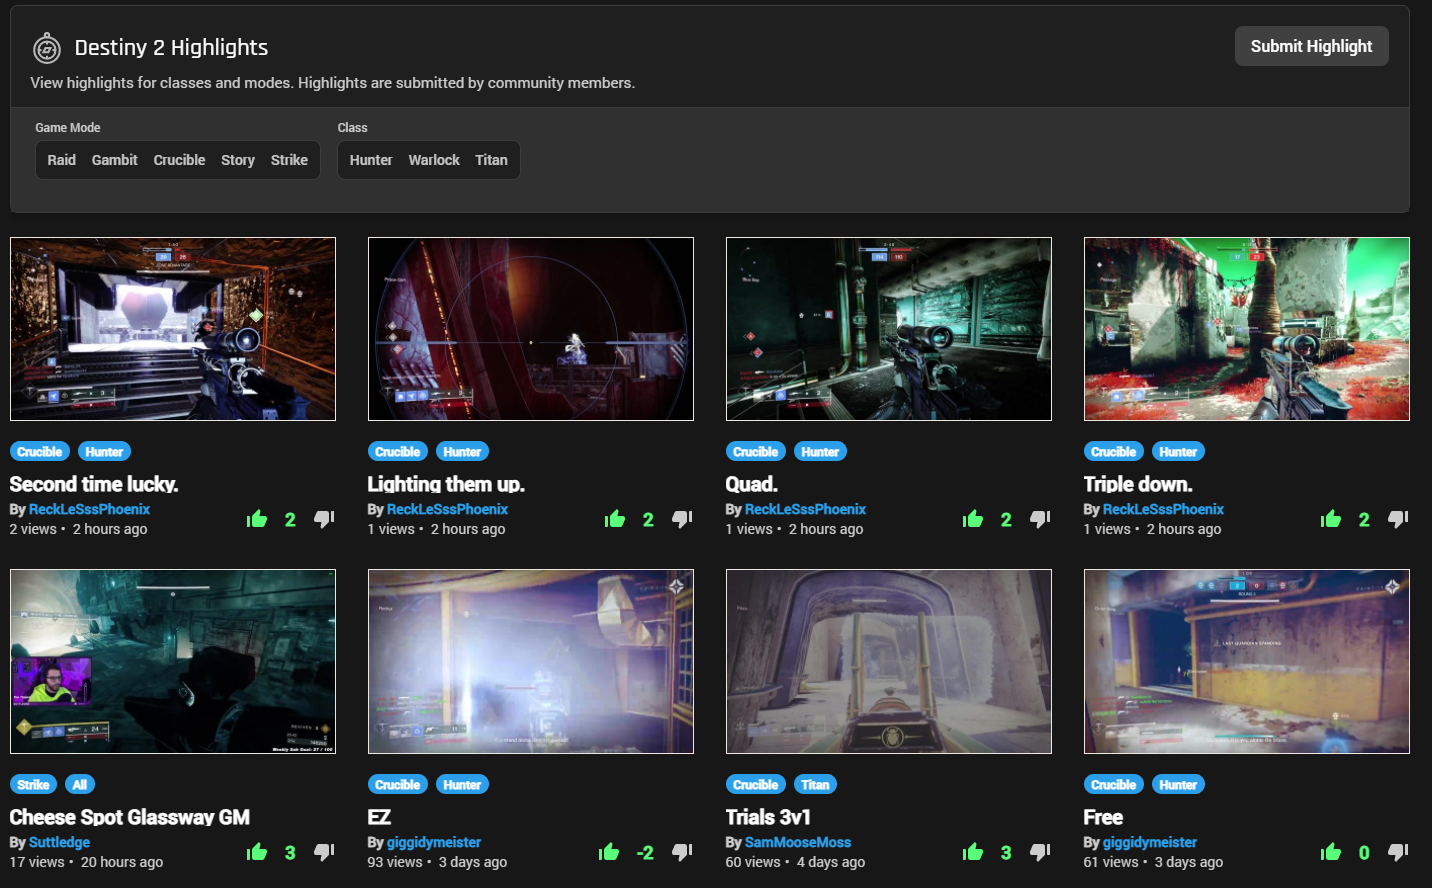Screen dimensions: 1432x888
Task: Give thumbs up to 'Quad.' highlight
Action: tap(973, 519)
